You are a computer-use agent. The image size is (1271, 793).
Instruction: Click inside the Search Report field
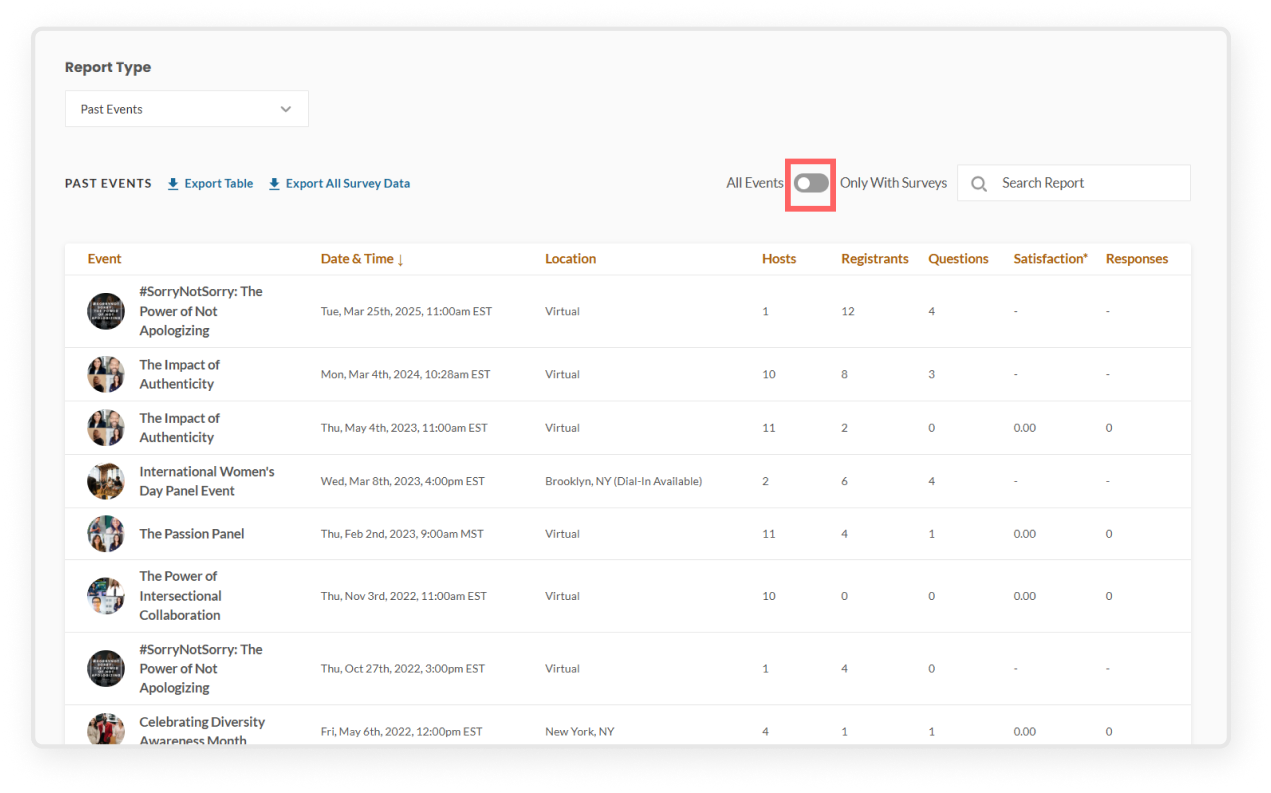coord(1074,183)
